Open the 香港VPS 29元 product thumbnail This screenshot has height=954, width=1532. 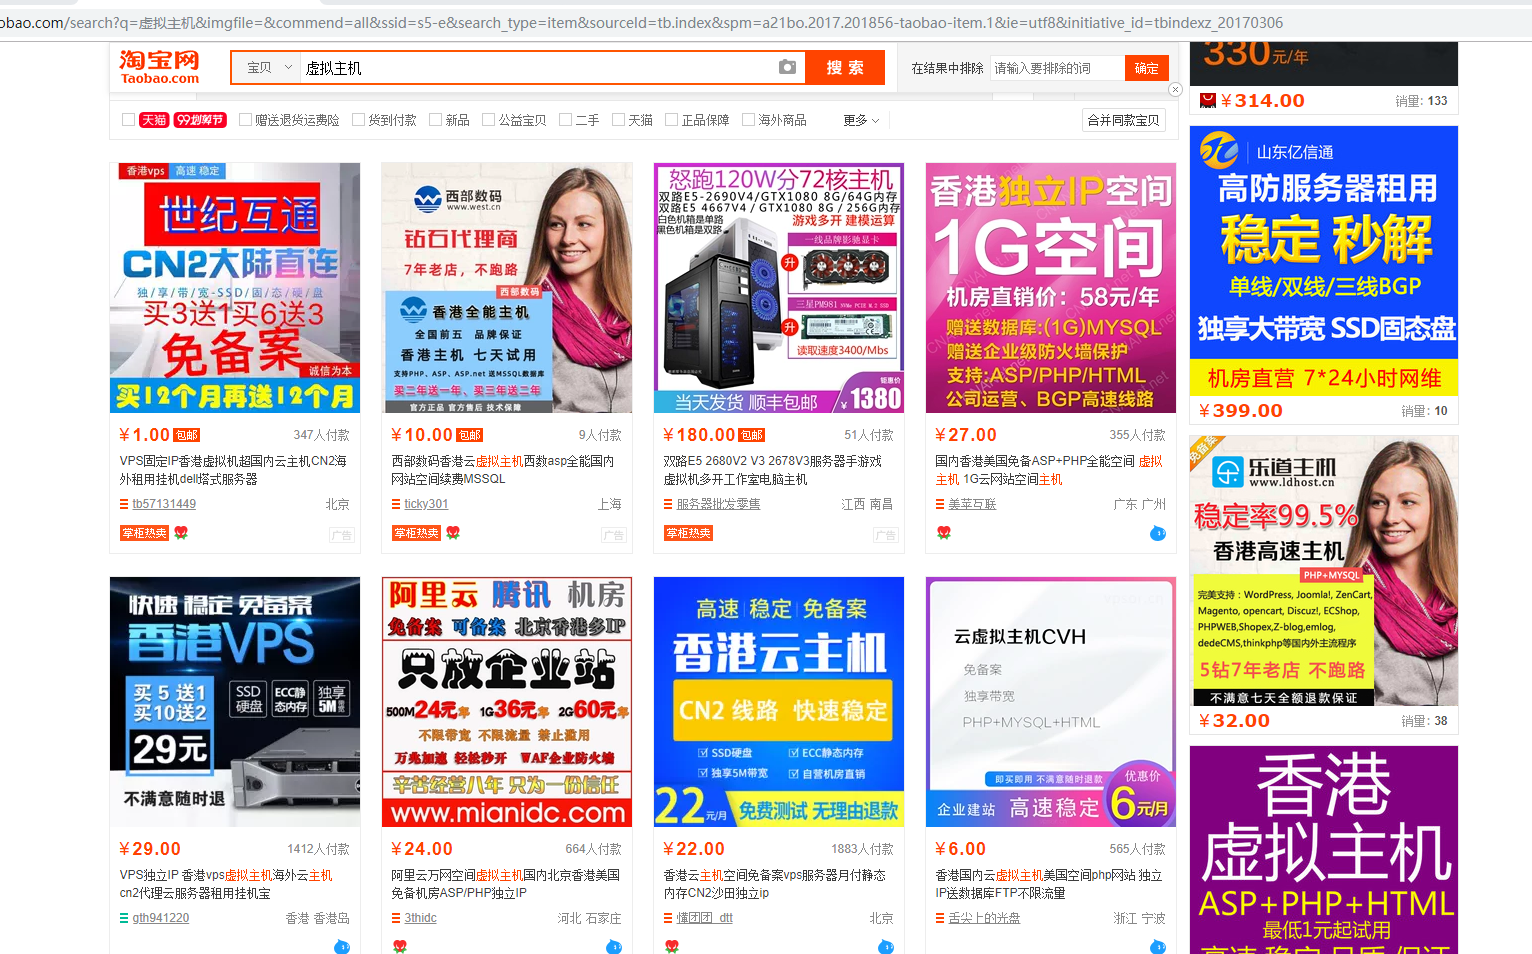[235, 701]
